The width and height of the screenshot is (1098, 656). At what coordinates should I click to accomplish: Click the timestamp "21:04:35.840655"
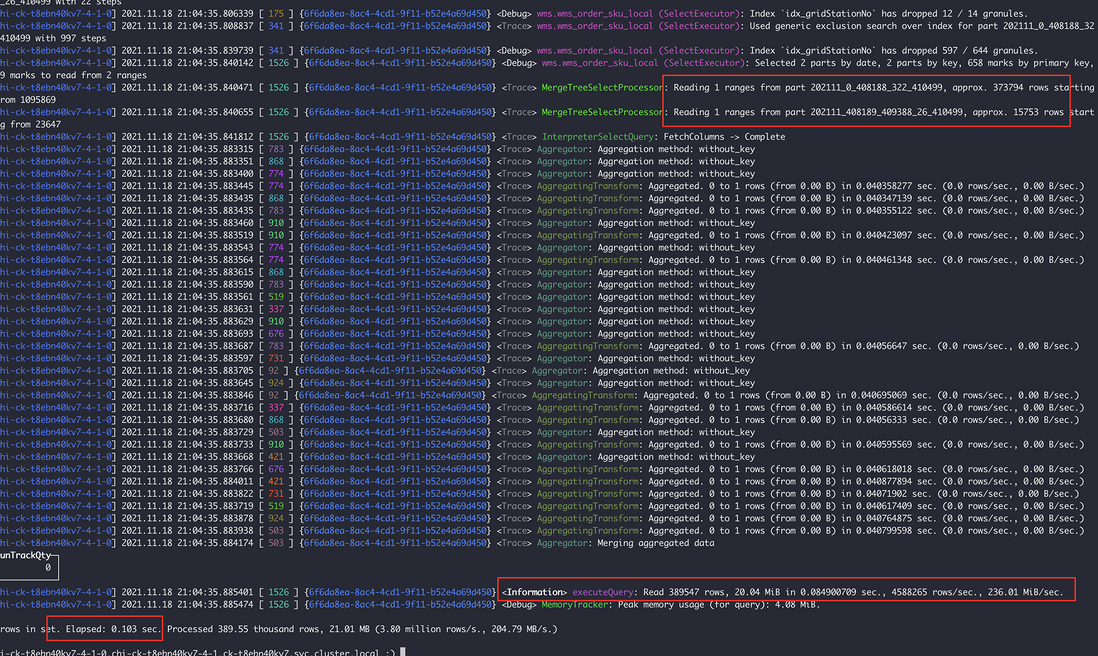pos(214,112)
